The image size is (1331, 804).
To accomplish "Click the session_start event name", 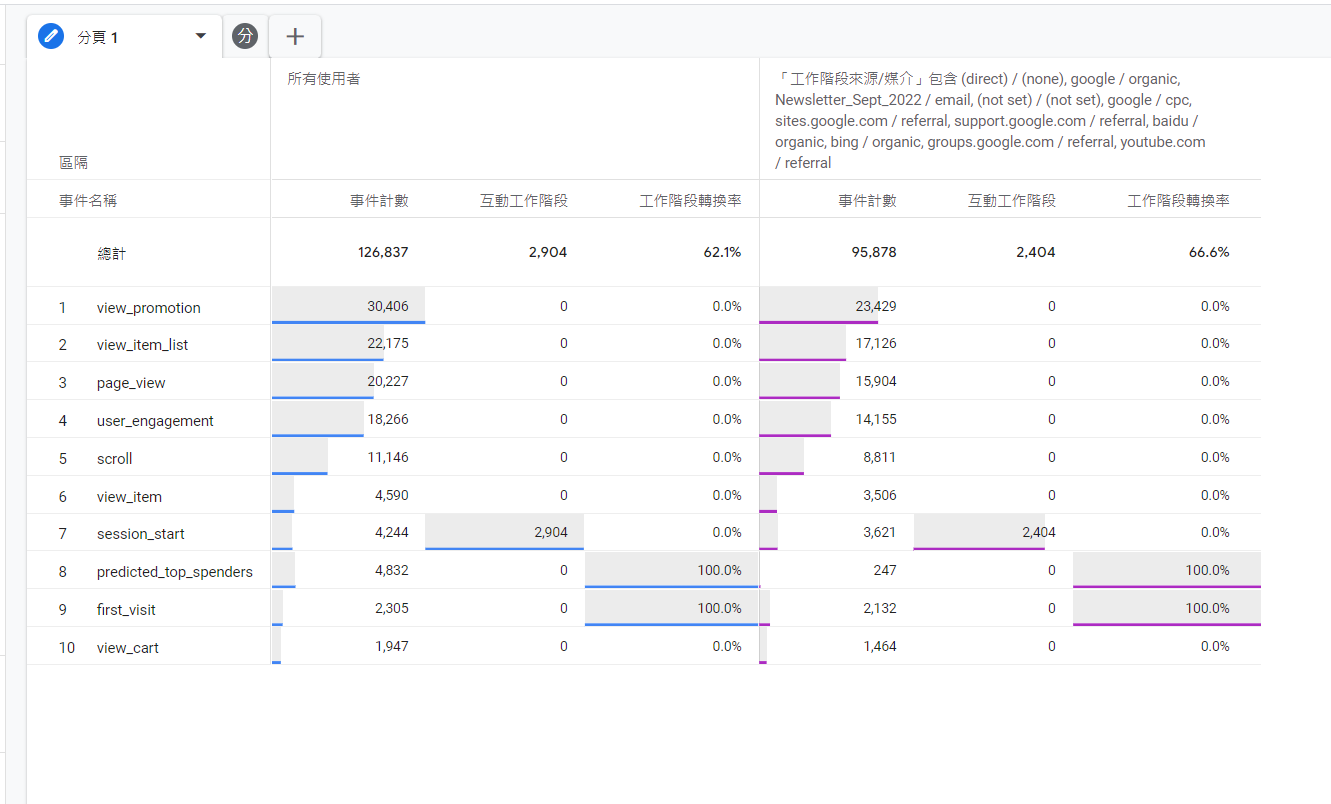I will pyautogui.click(x=140, y=534).
